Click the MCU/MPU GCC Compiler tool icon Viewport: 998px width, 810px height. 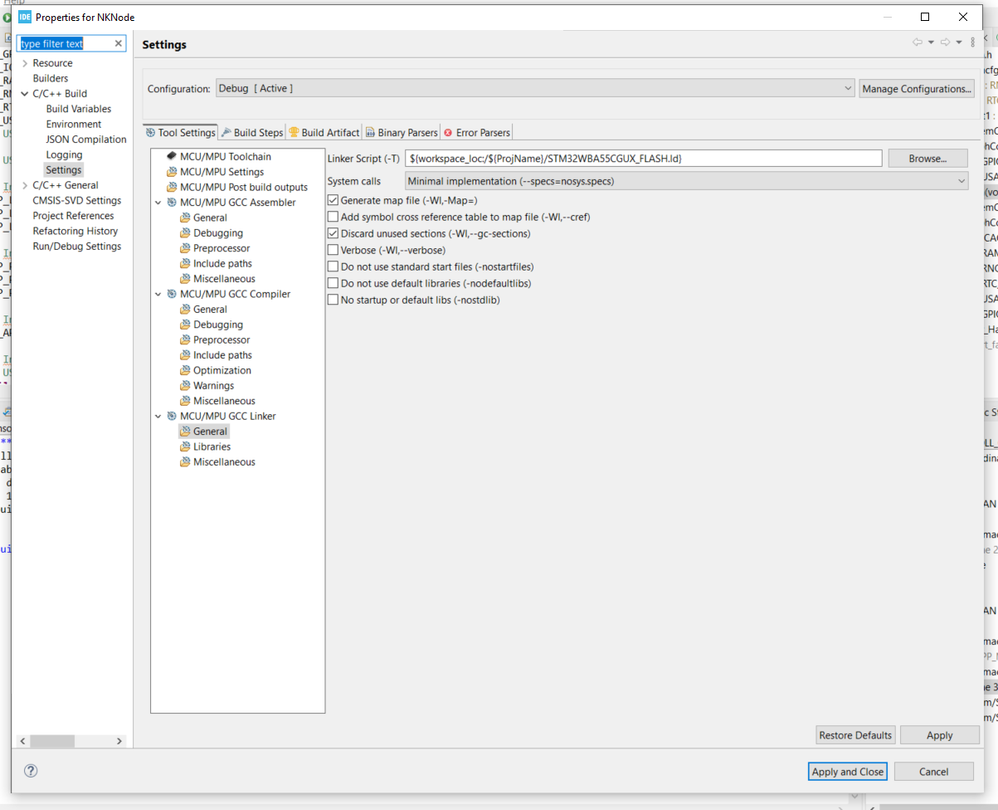point(171,293)
